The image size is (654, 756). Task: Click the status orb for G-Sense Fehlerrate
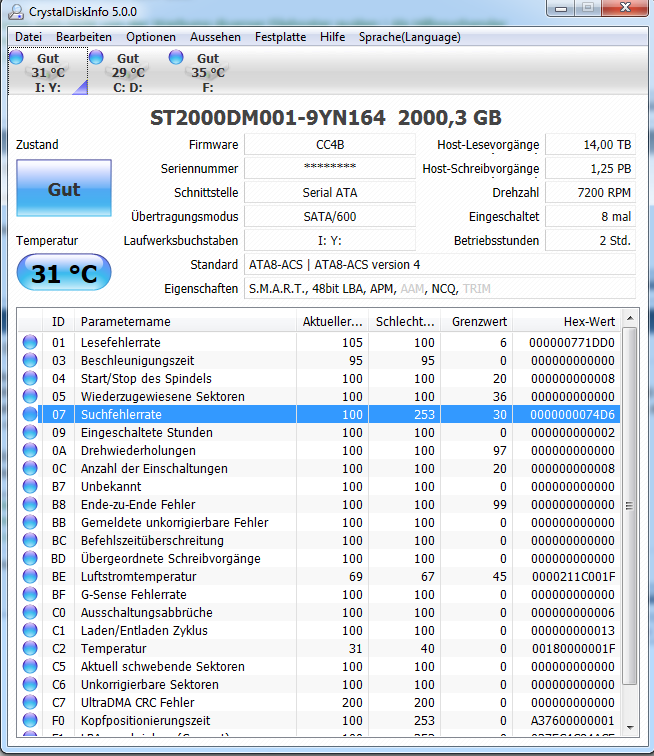pyautogui.click(x=30, y=594)
